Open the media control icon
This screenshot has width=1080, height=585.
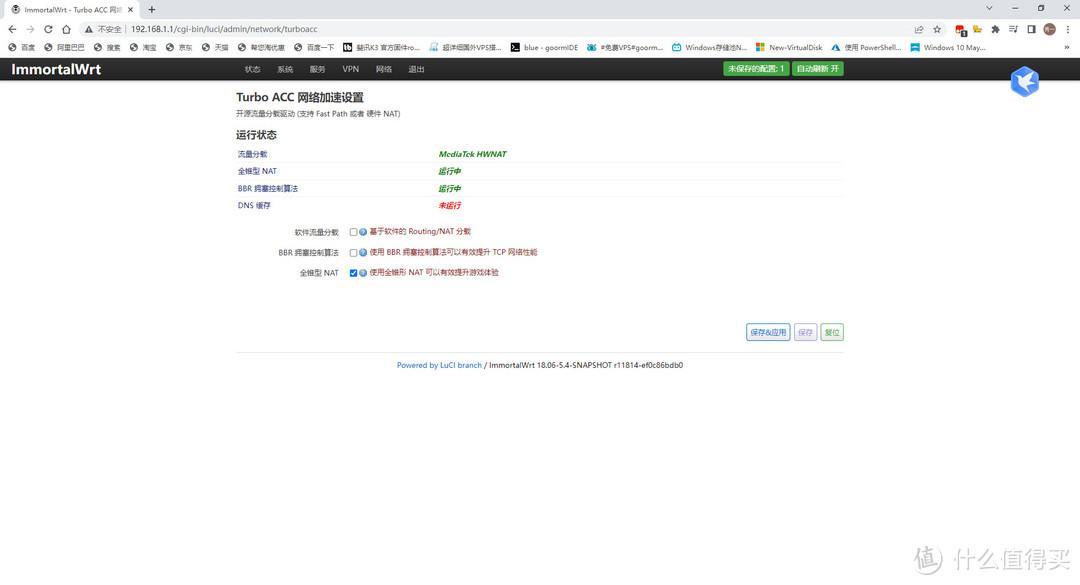click(1013, 30)
